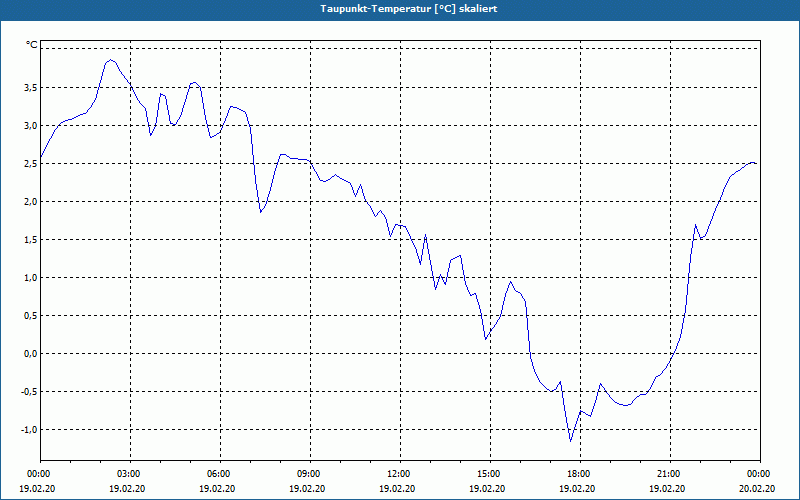Image resolution: width=800 pixels, height=500 pixels.
Task: Click the '06:00' time label
Action: tap(220, 474)
